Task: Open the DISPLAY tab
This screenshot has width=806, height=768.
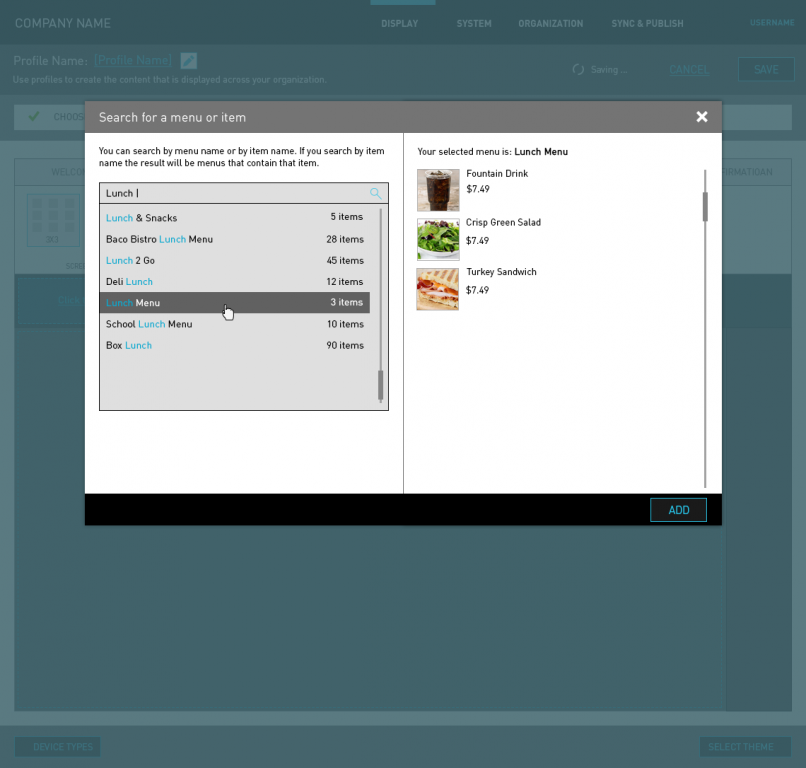Action: (x=400, y=24)
